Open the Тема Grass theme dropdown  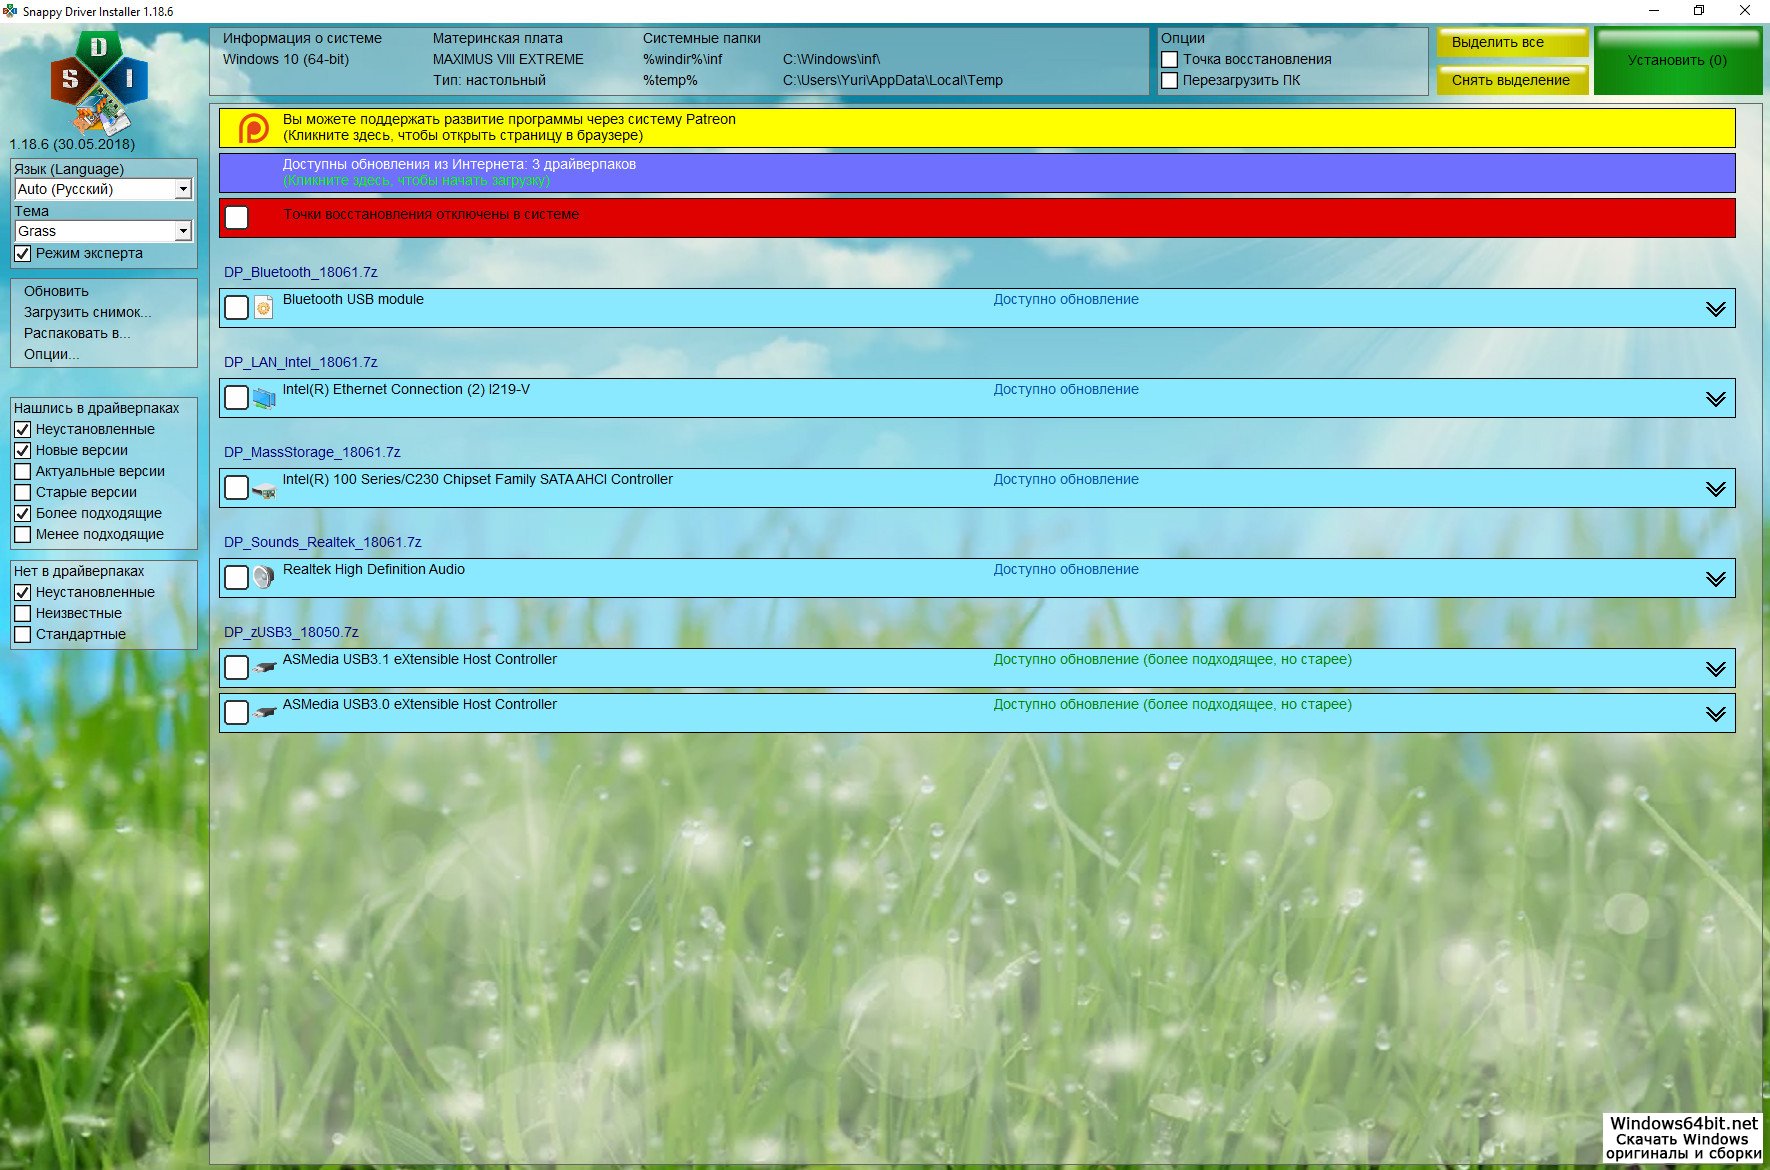pos(183,232)
